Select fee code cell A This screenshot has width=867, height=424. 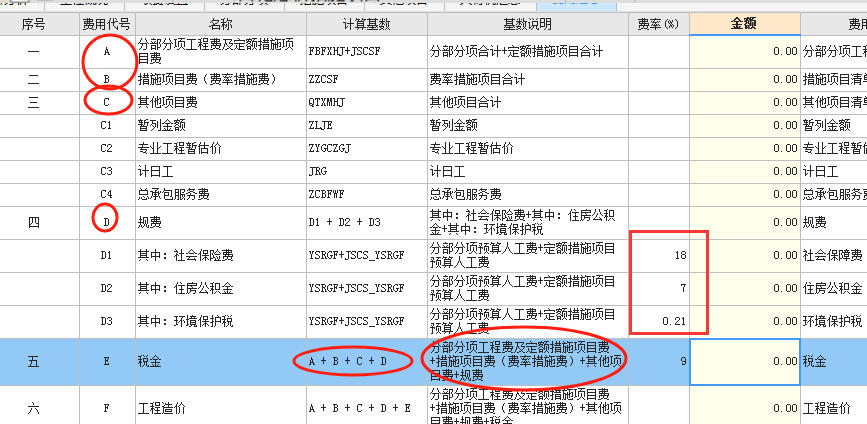(107, 52)
